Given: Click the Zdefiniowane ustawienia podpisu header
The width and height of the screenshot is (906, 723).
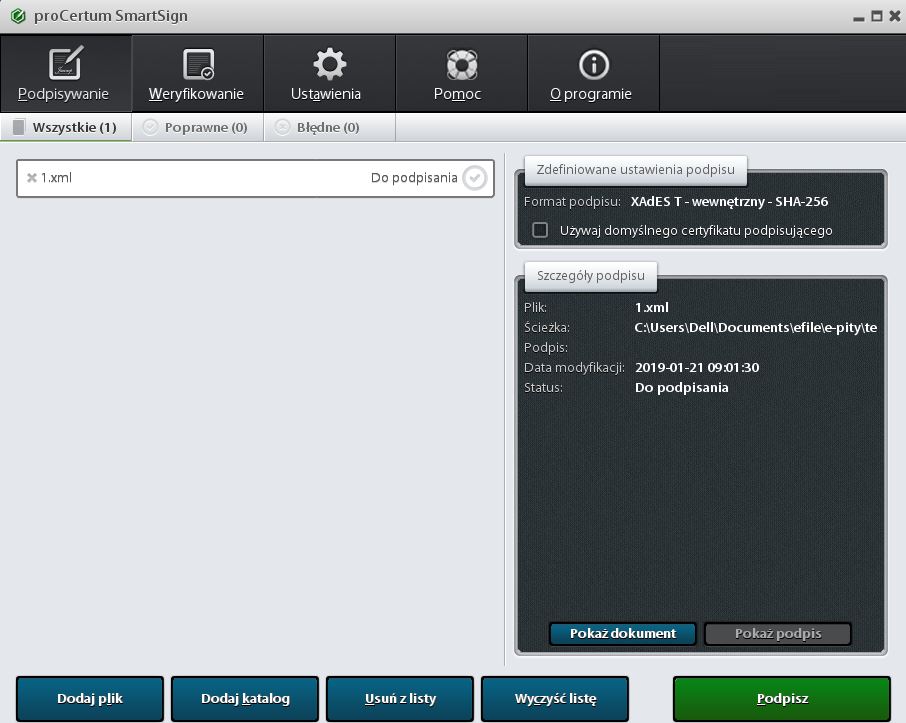Looking at the screenshot, I should (x=635, y=169).
